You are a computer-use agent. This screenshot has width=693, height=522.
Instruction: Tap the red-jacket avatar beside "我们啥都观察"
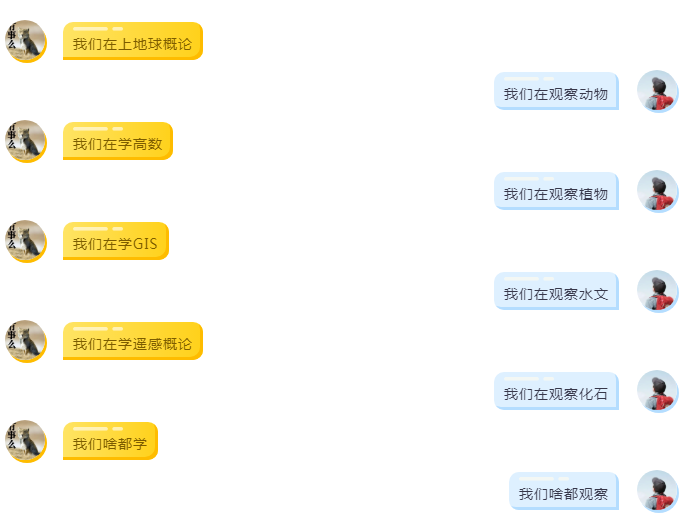657,491
